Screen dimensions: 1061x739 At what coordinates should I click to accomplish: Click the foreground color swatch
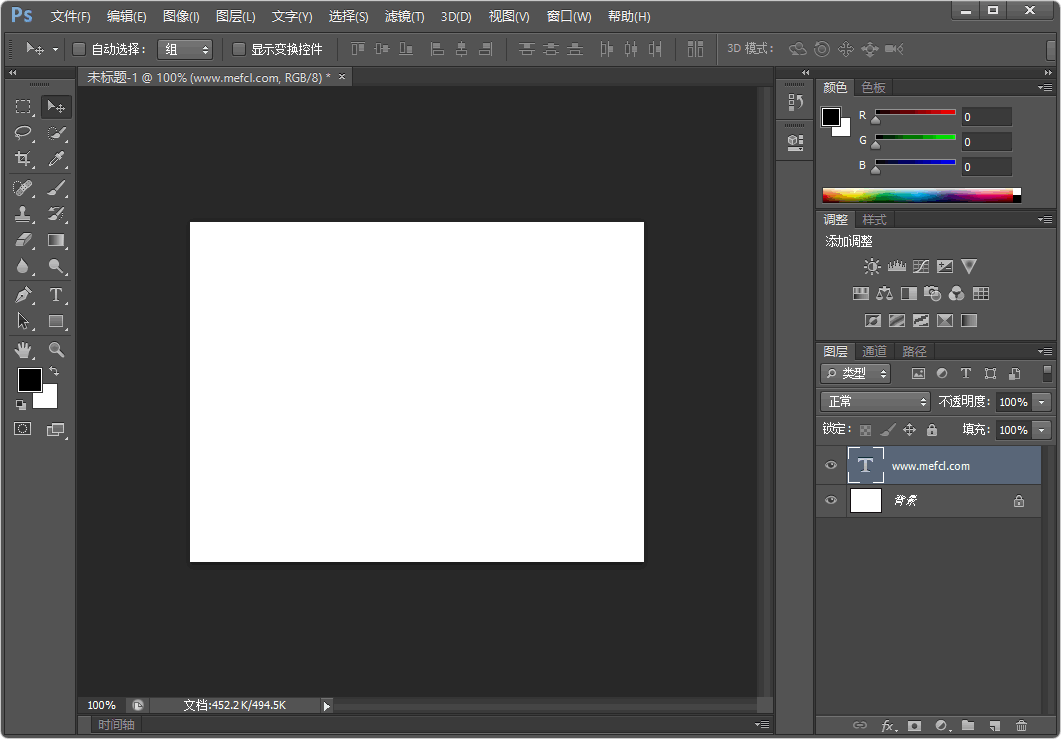(x=29, y=380)
